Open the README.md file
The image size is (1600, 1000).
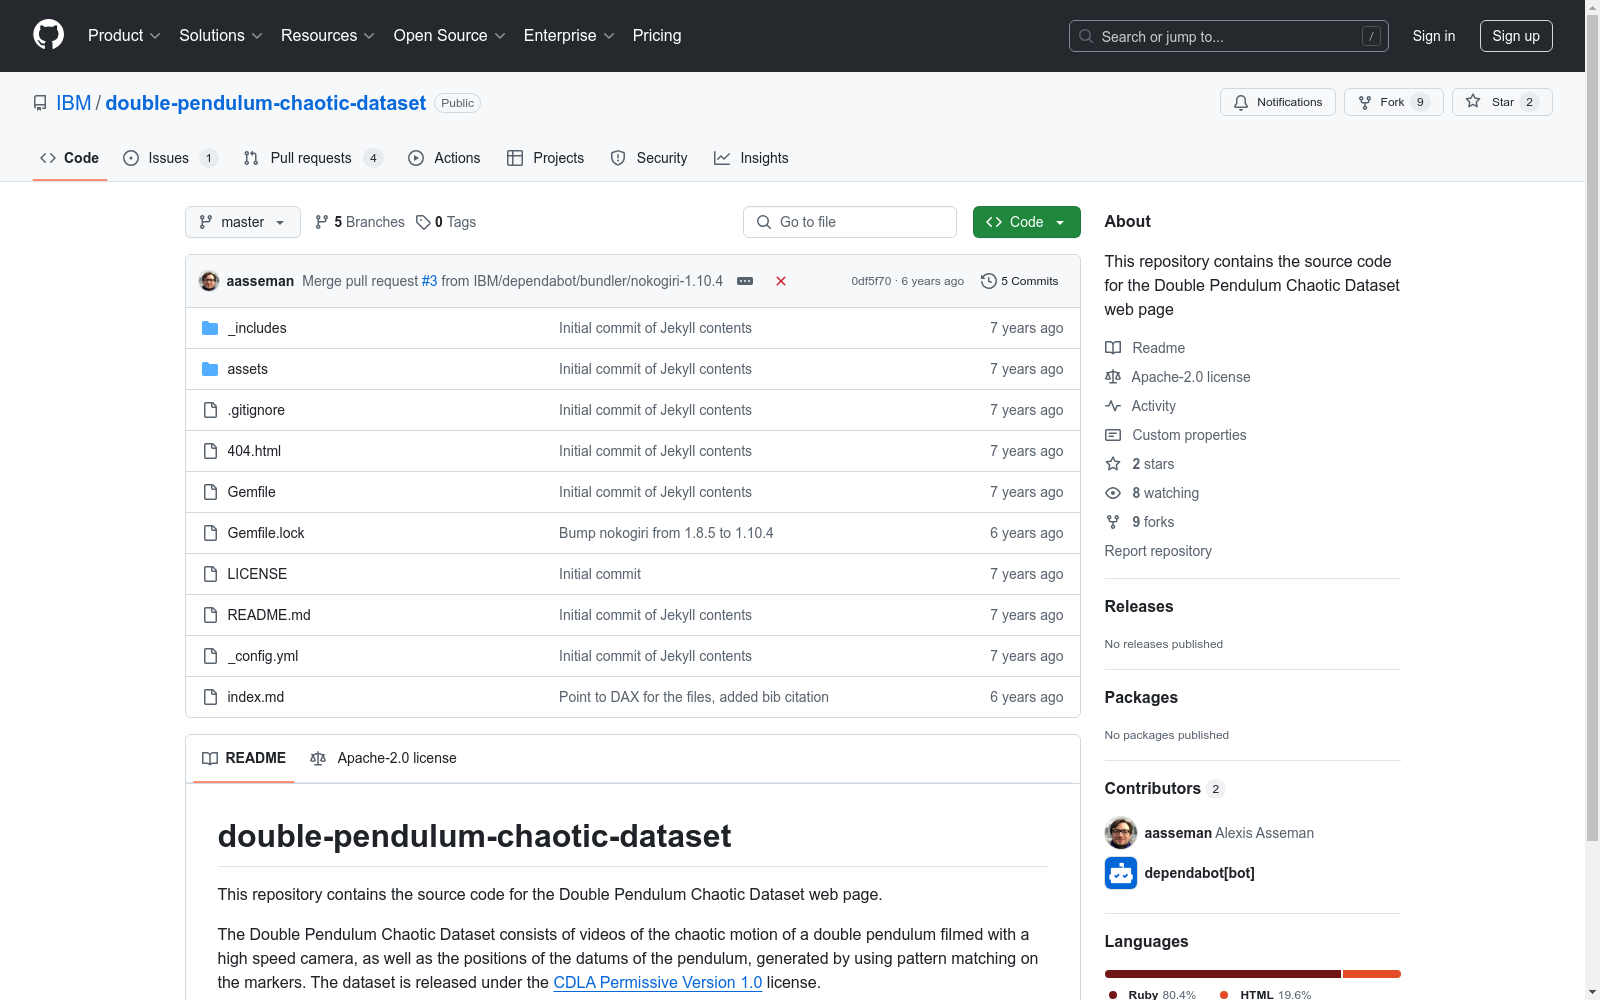pos(269,615)
